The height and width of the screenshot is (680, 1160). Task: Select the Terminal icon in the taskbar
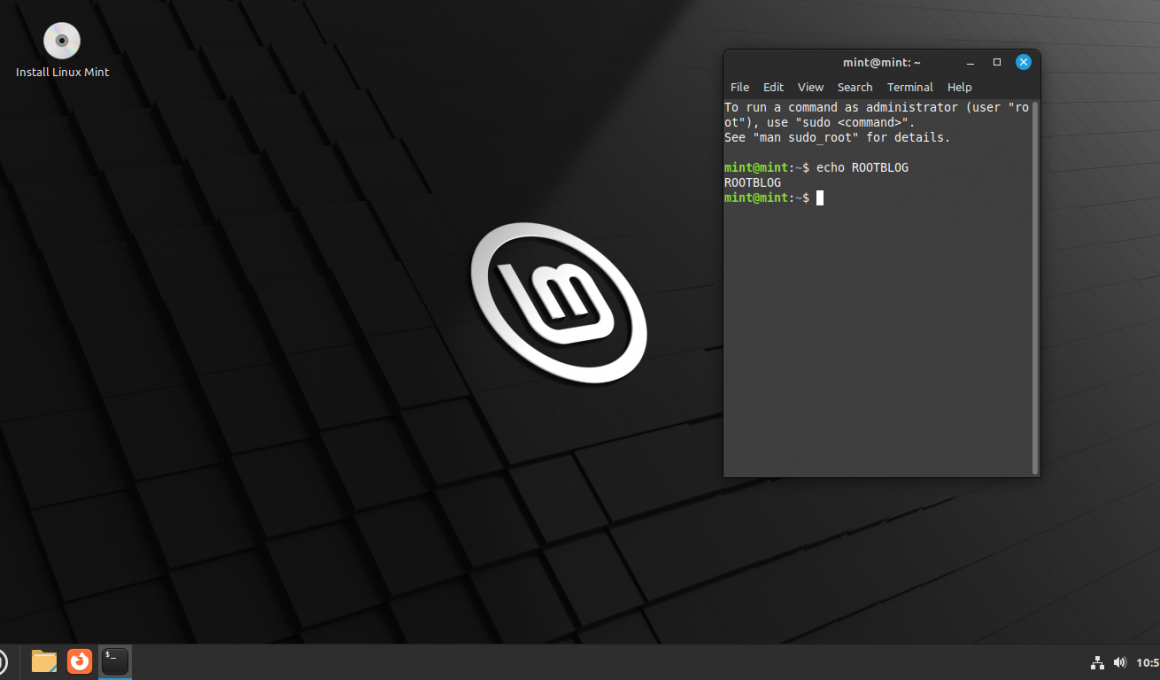coord(114,661)
